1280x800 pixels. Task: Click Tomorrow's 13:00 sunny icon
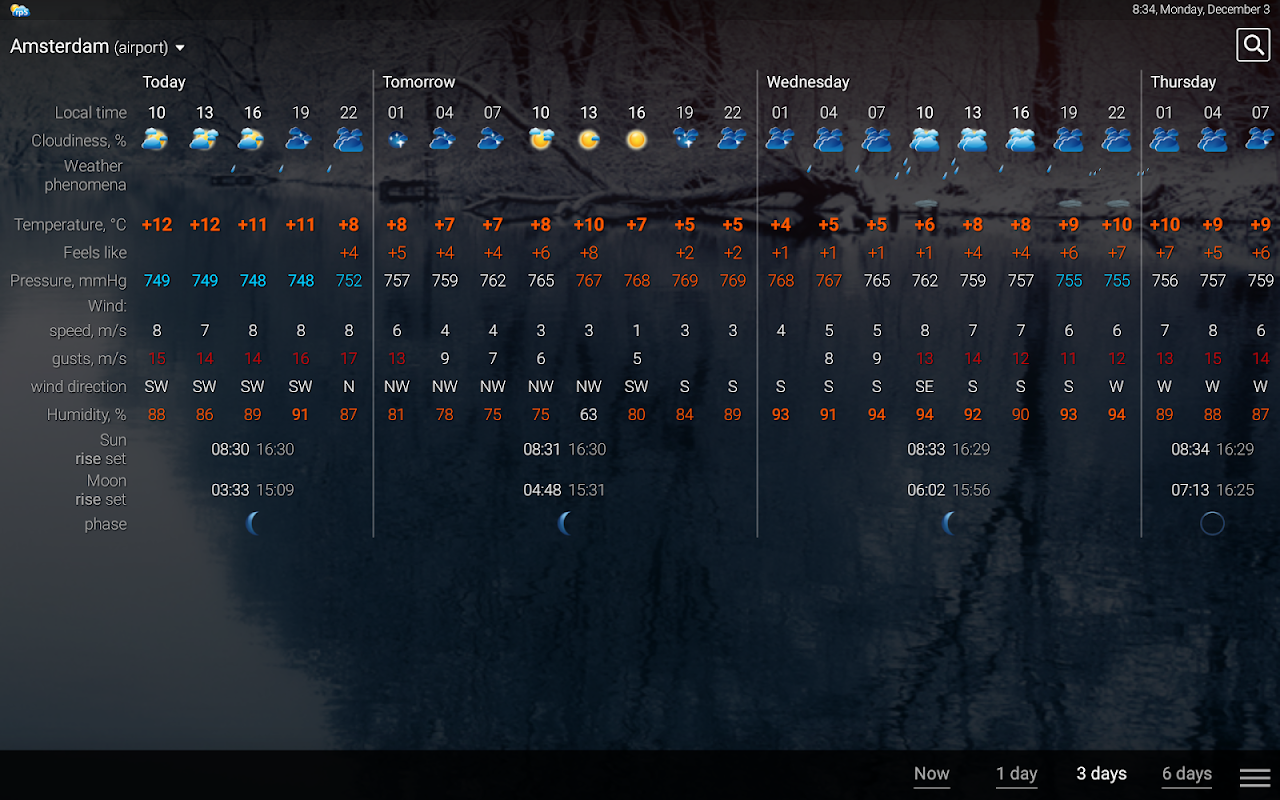(x=589, y=140)
